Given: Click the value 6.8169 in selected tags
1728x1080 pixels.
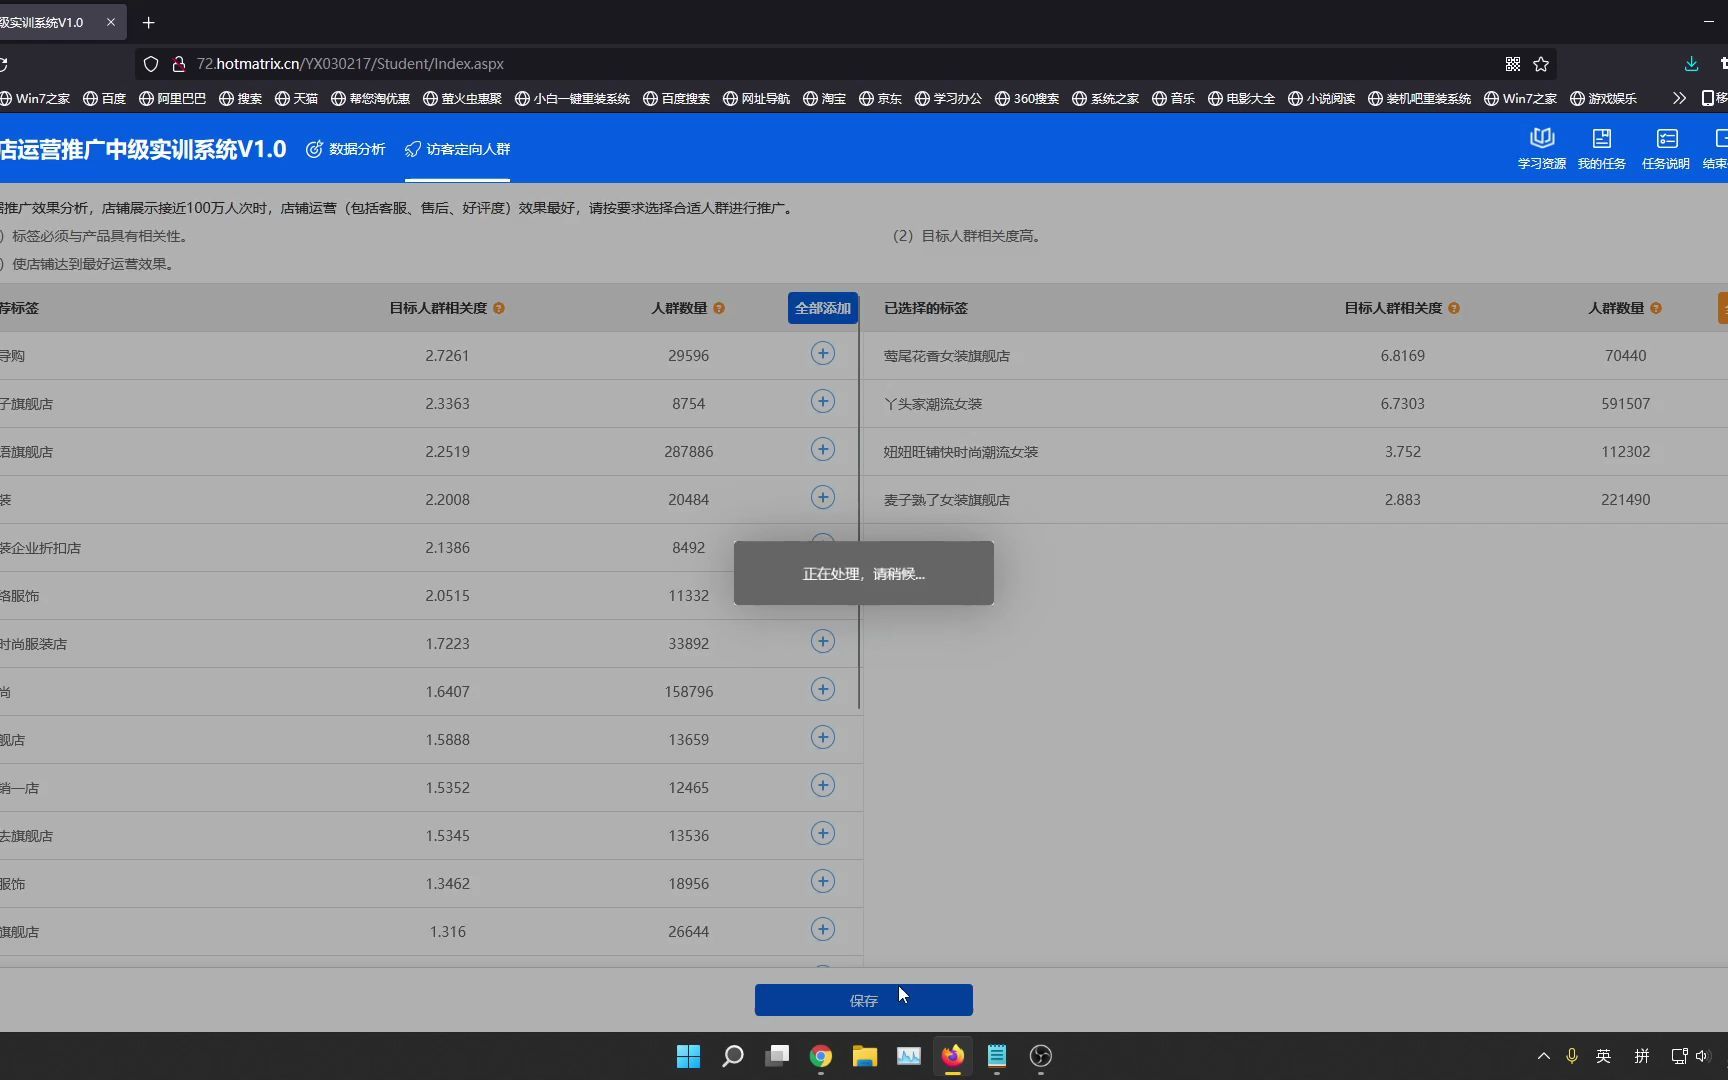Looking at the screenshot, I should click(x=1402, y=356).
